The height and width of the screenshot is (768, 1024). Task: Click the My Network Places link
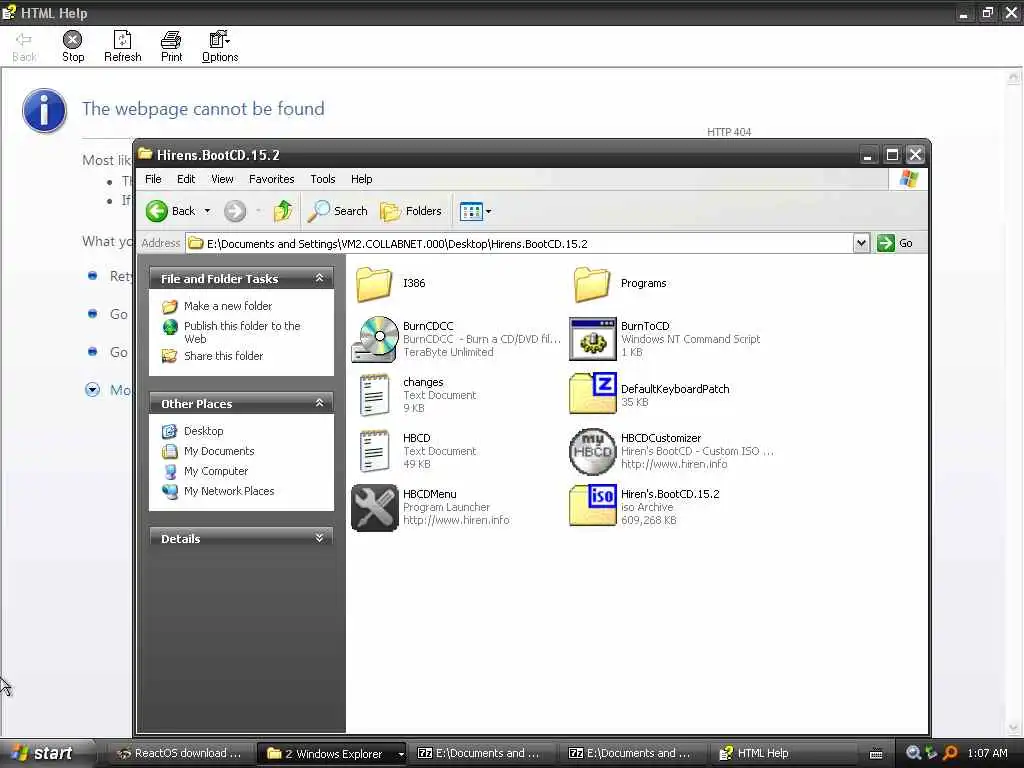229,491
